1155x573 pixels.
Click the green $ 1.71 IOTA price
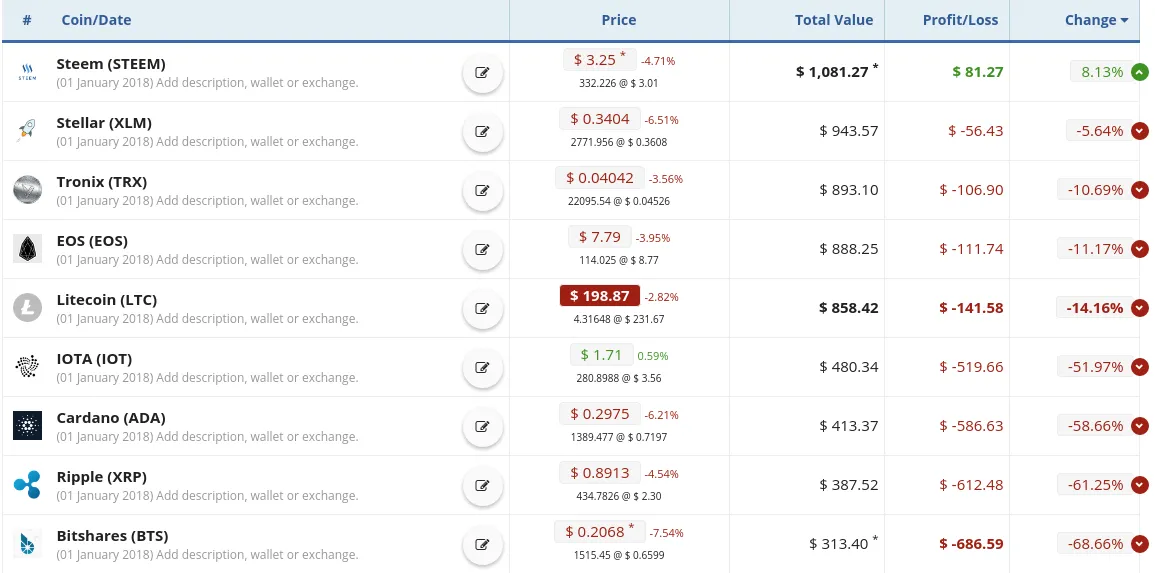click(601, 355)
